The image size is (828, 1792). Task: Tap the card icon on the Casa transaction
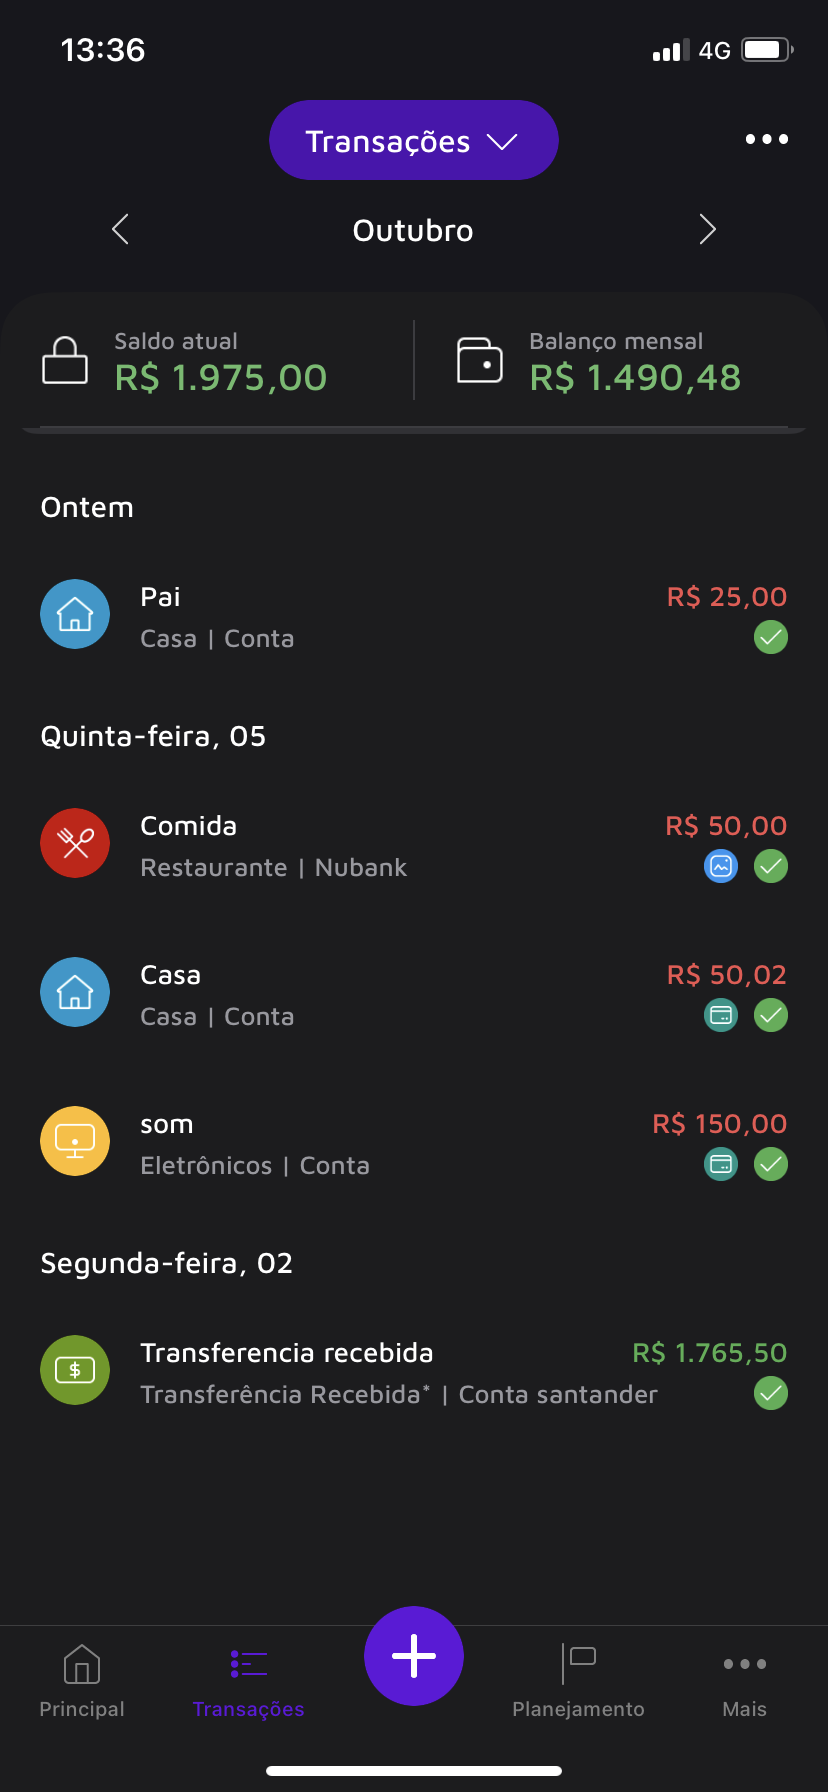(x=721, y=1015)
